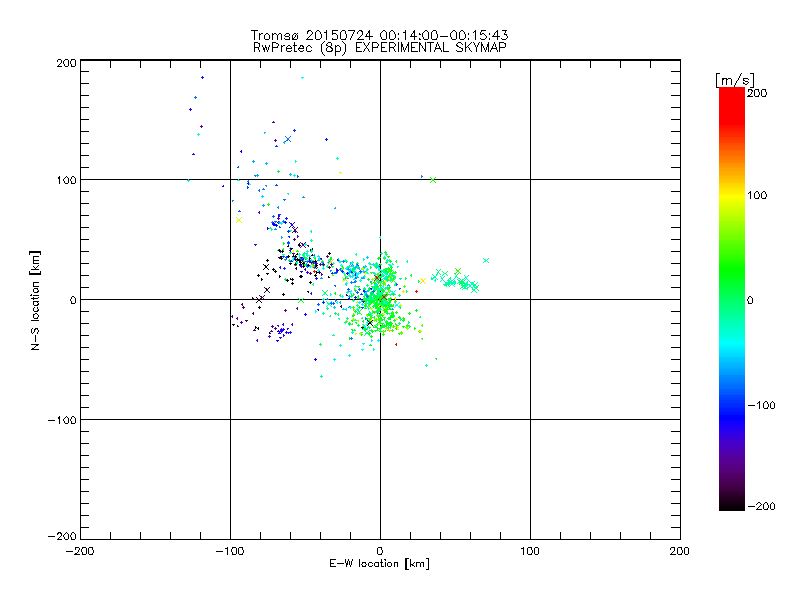Click the x-axis '100' tick label
This screenshot has width=800, height=600.
530,551
